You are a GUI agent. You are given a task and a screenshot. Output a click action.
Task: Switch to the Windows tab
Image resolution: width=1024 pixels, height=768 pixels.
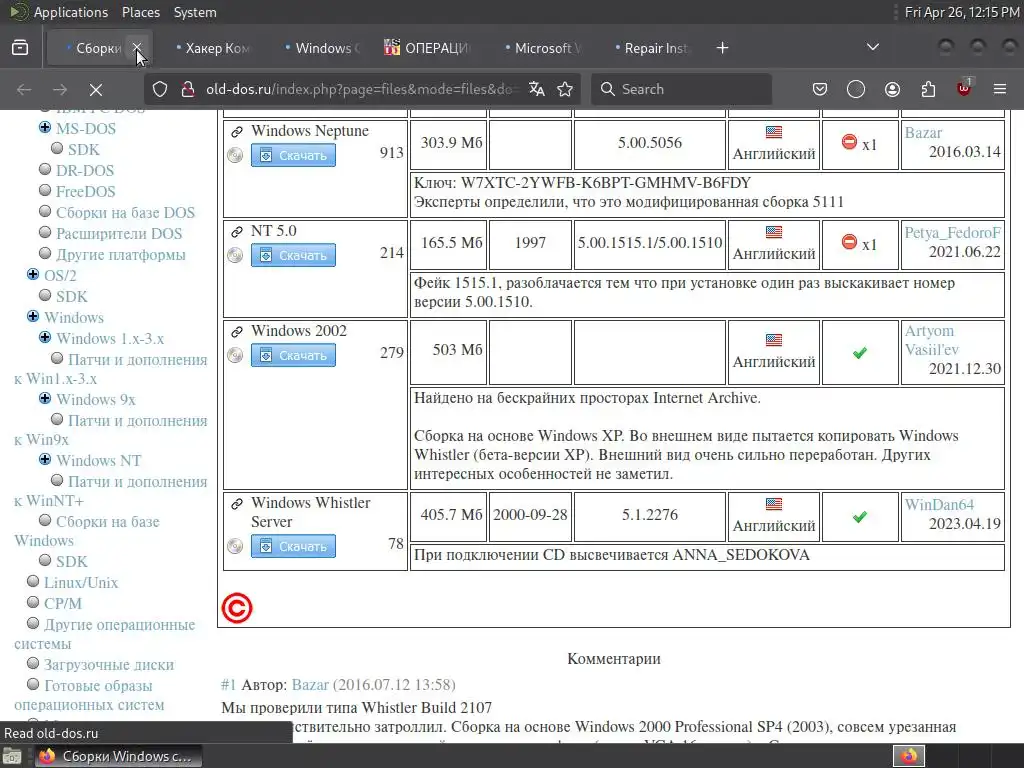pos(323,48)
